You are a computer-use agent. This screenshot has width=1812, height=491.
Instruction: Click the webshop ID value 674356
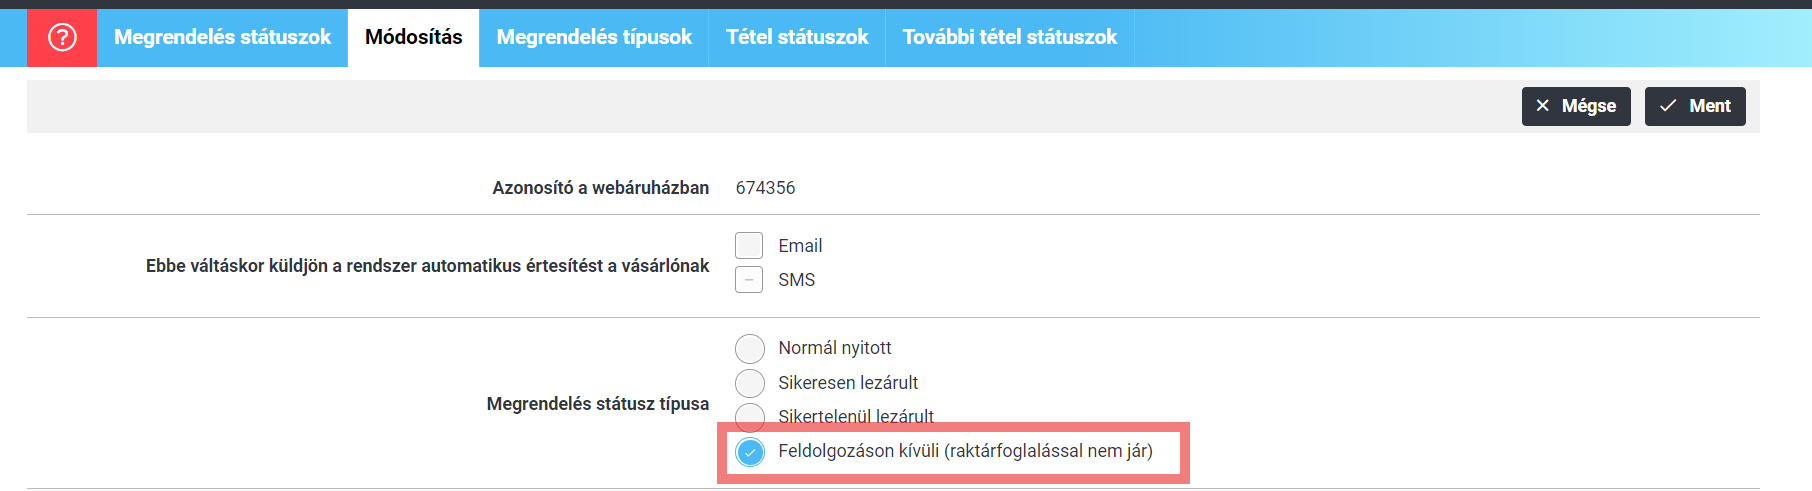(x=766, y=188)
